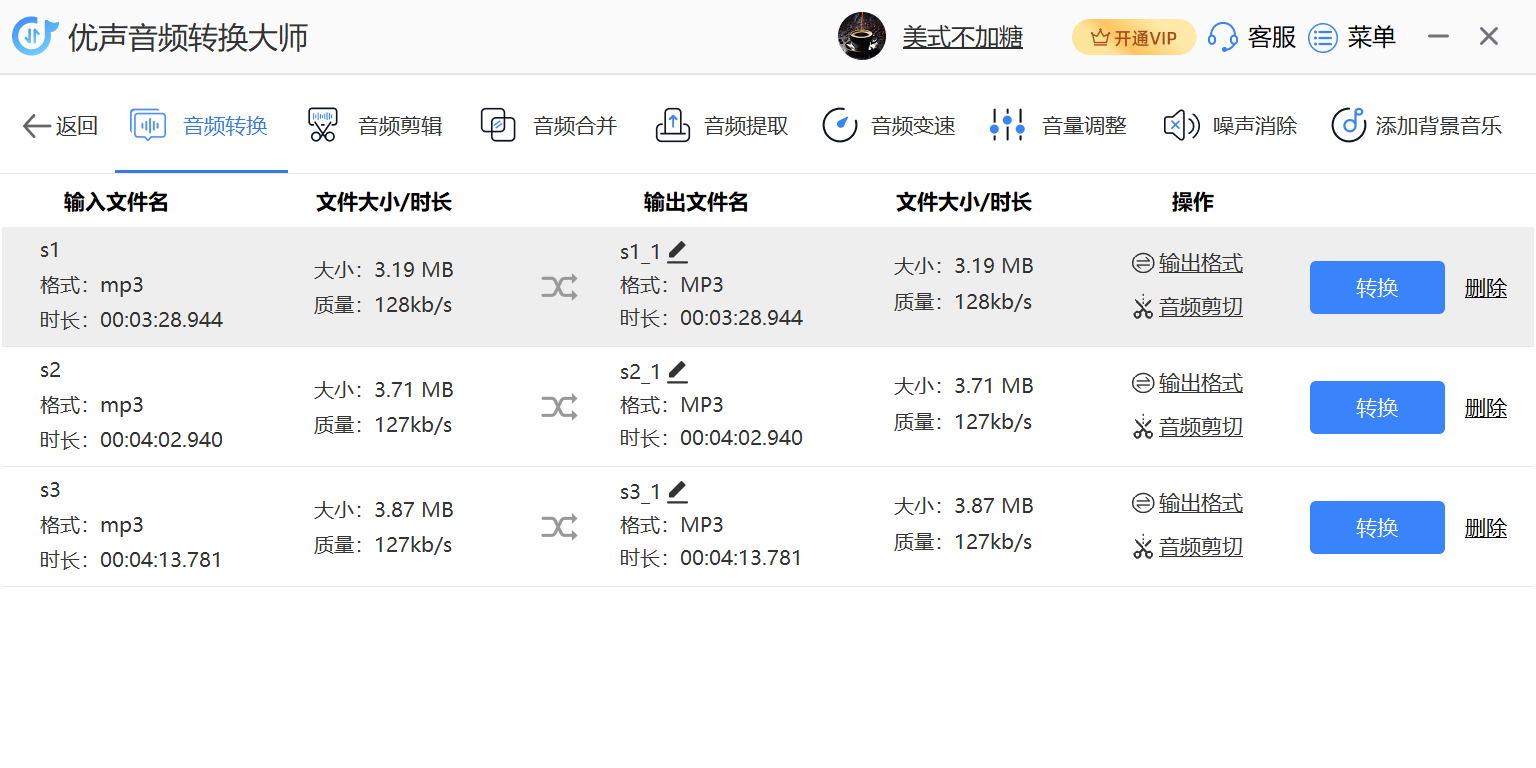Go back using the 返回 button
1536x768 pixels.
[x=60, y=126]
